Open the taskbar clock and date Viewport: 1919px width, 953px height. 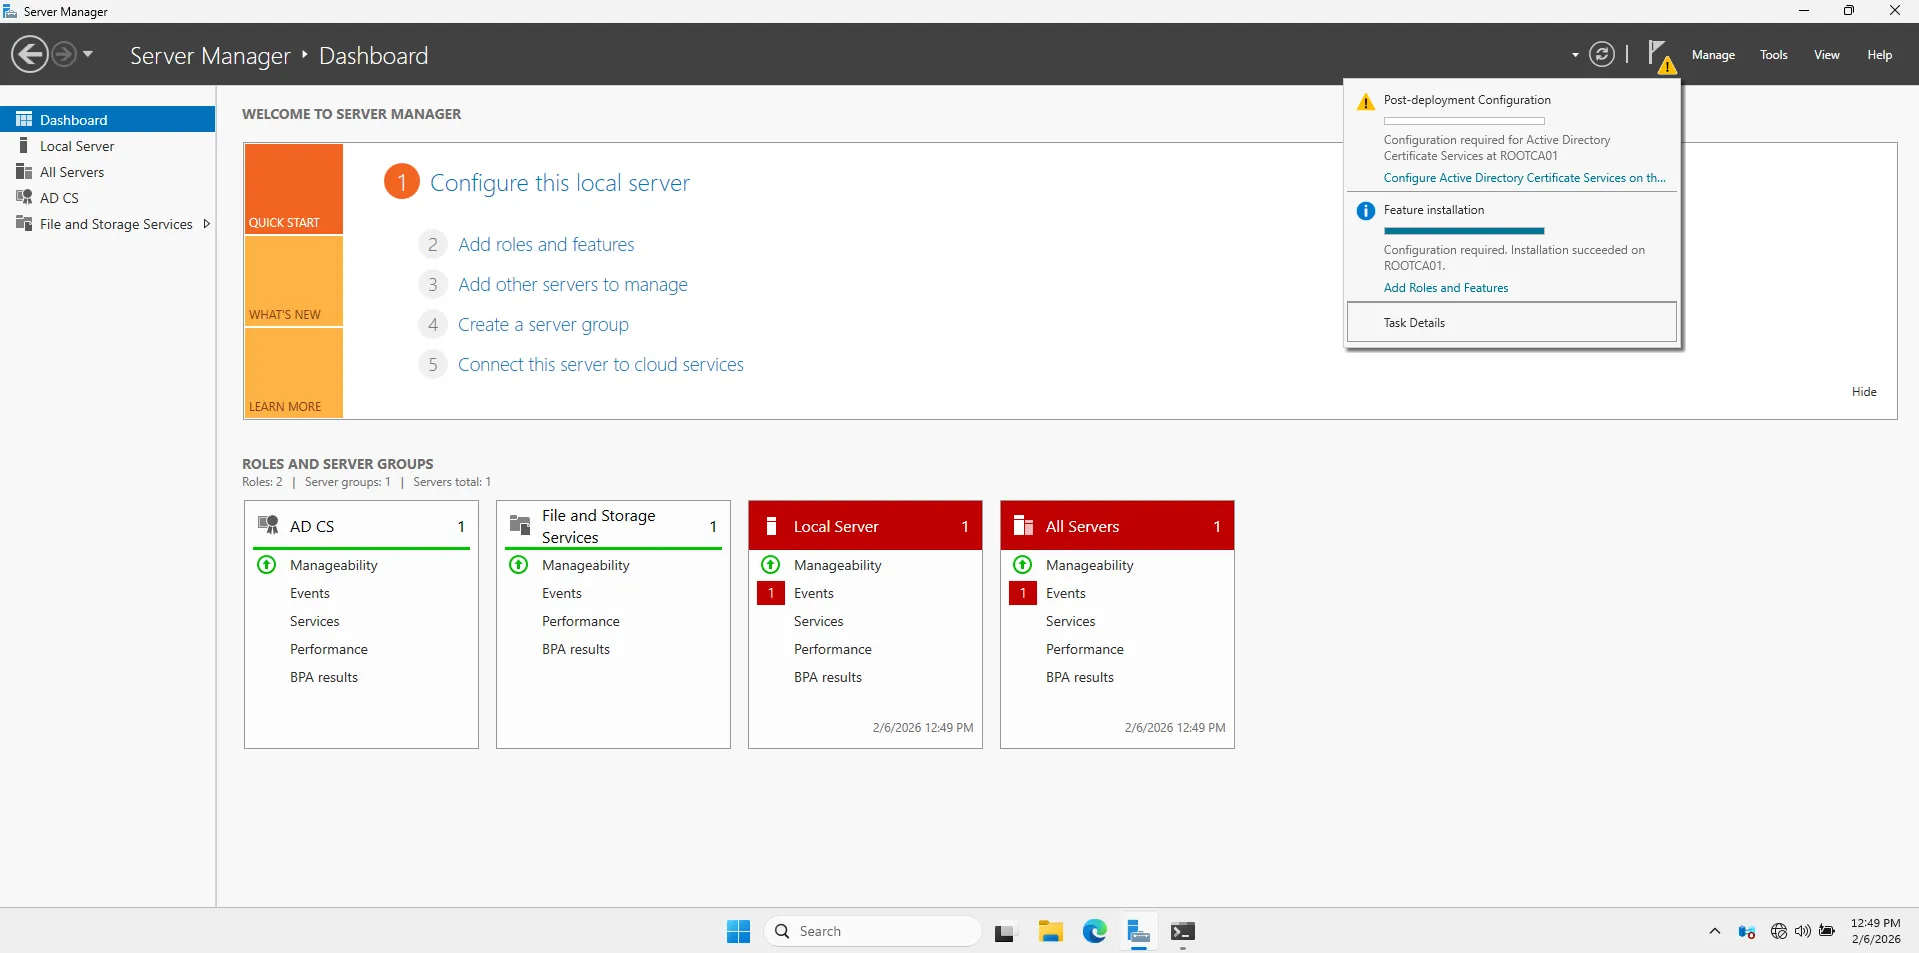tap(1876, 931)
